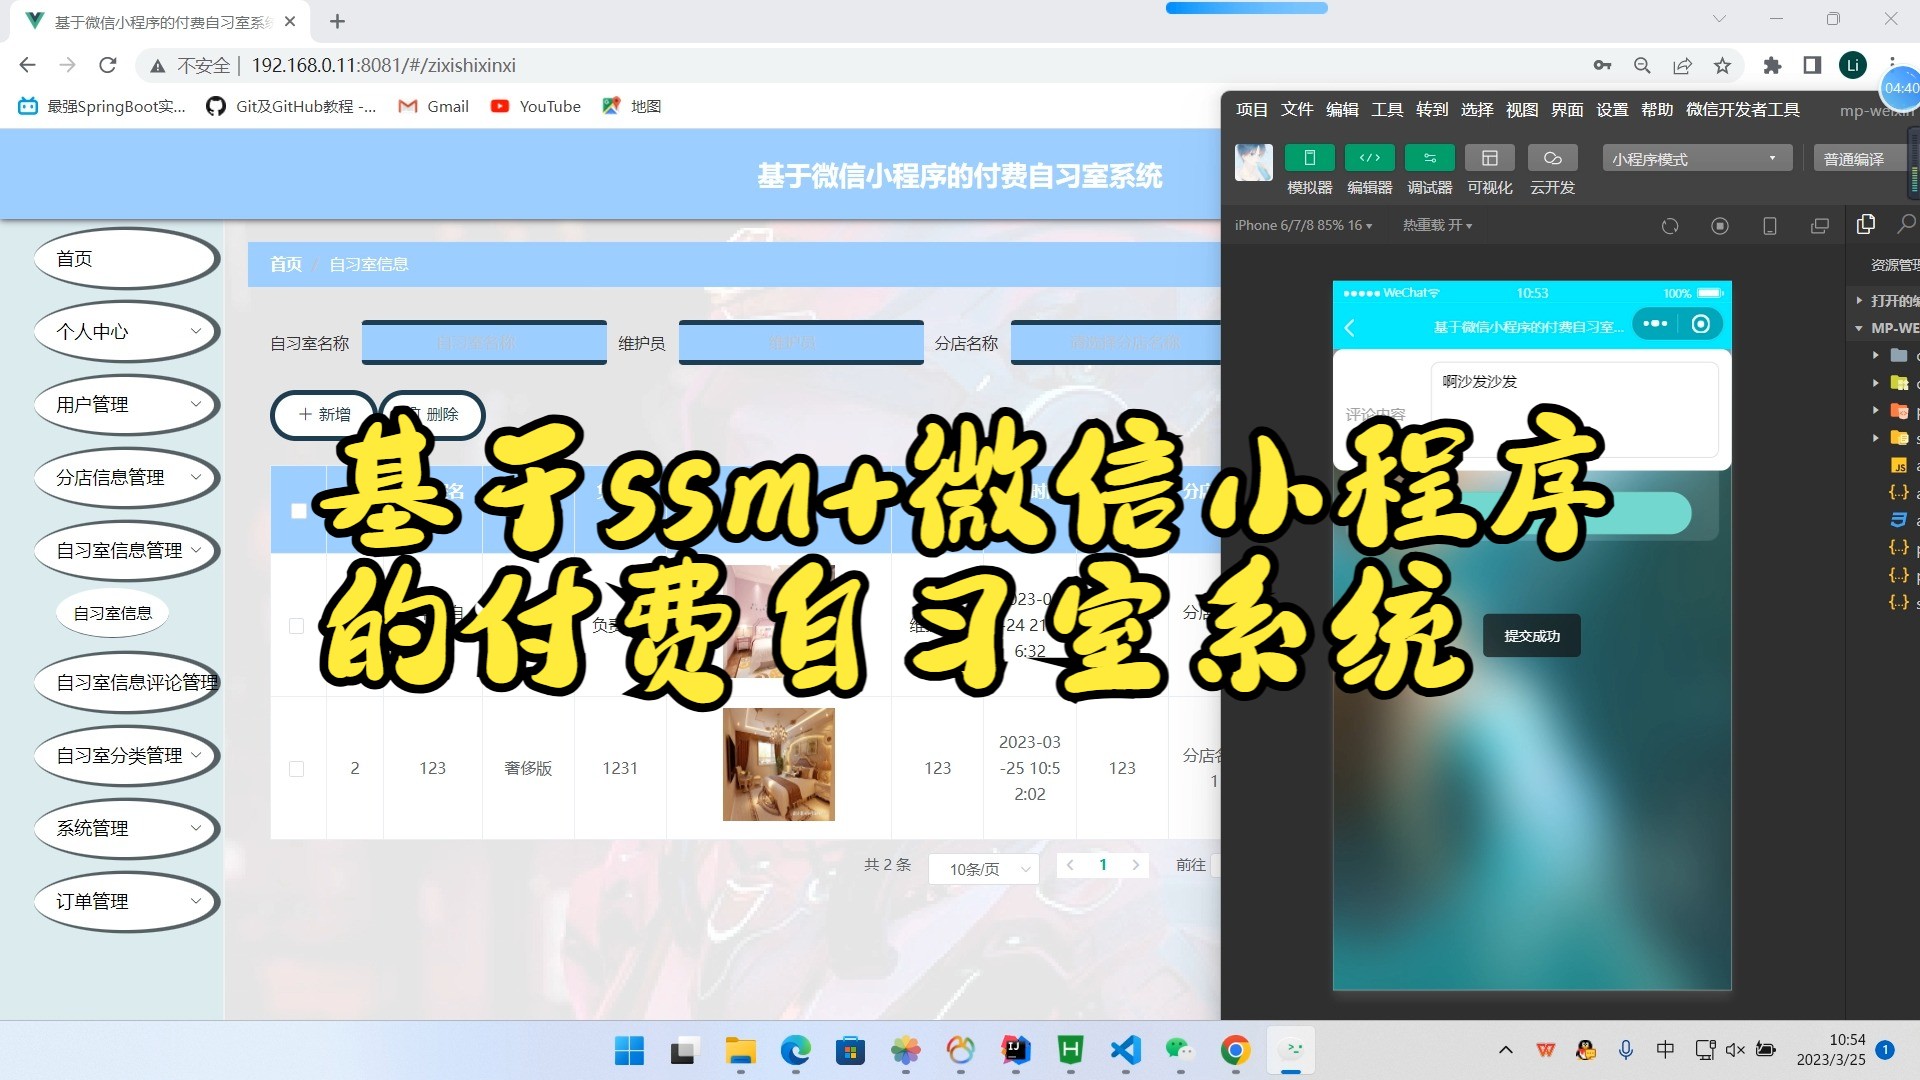Select the code editor icon in WeChat DevTools
The image size is (1920, 1080).
(1366, 158)
